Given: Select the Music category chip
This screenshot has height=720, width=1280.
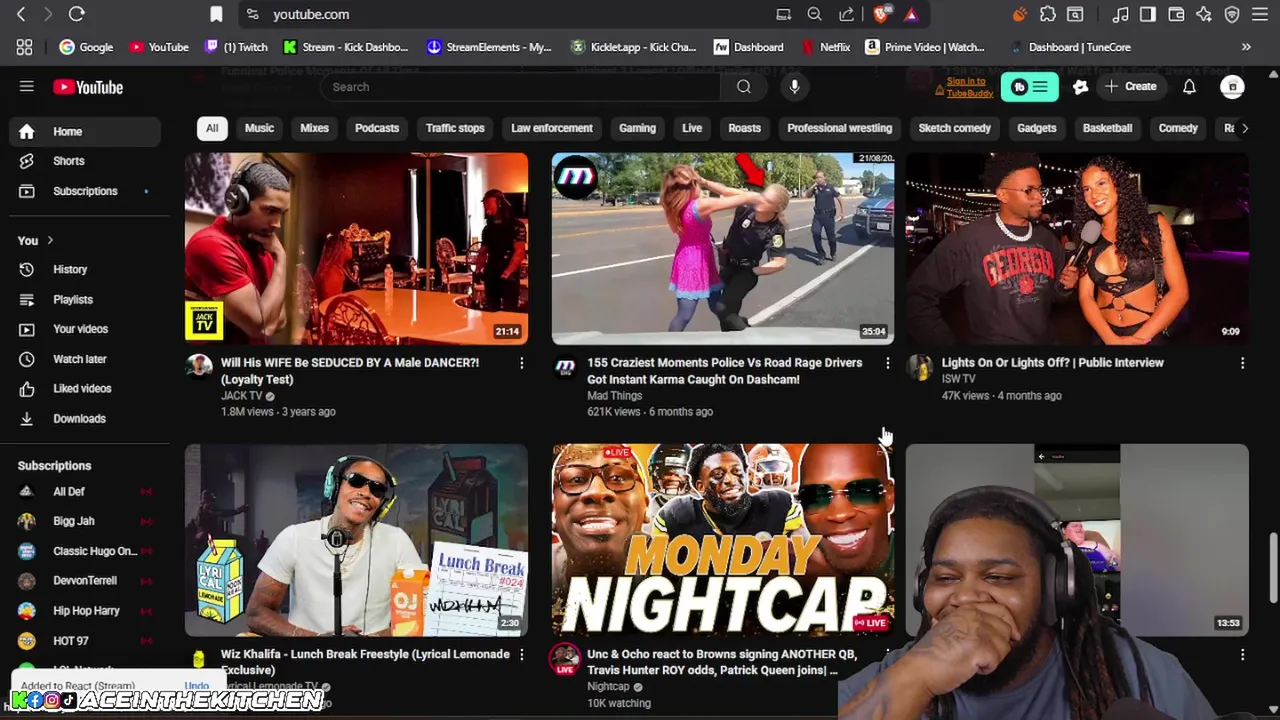Looking at the screenshot, I should (259, 128).
